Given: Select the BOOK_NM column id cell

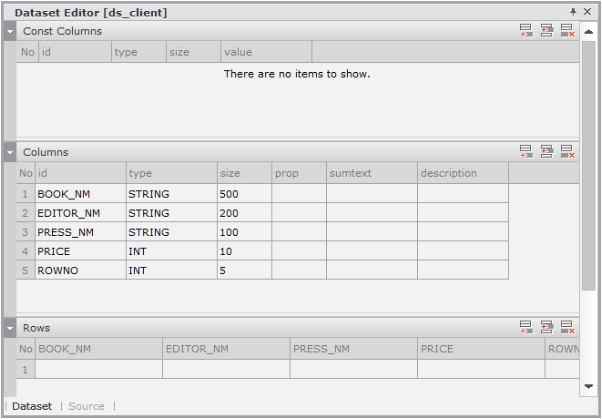Looking at the screenshot, I should 80,193.
